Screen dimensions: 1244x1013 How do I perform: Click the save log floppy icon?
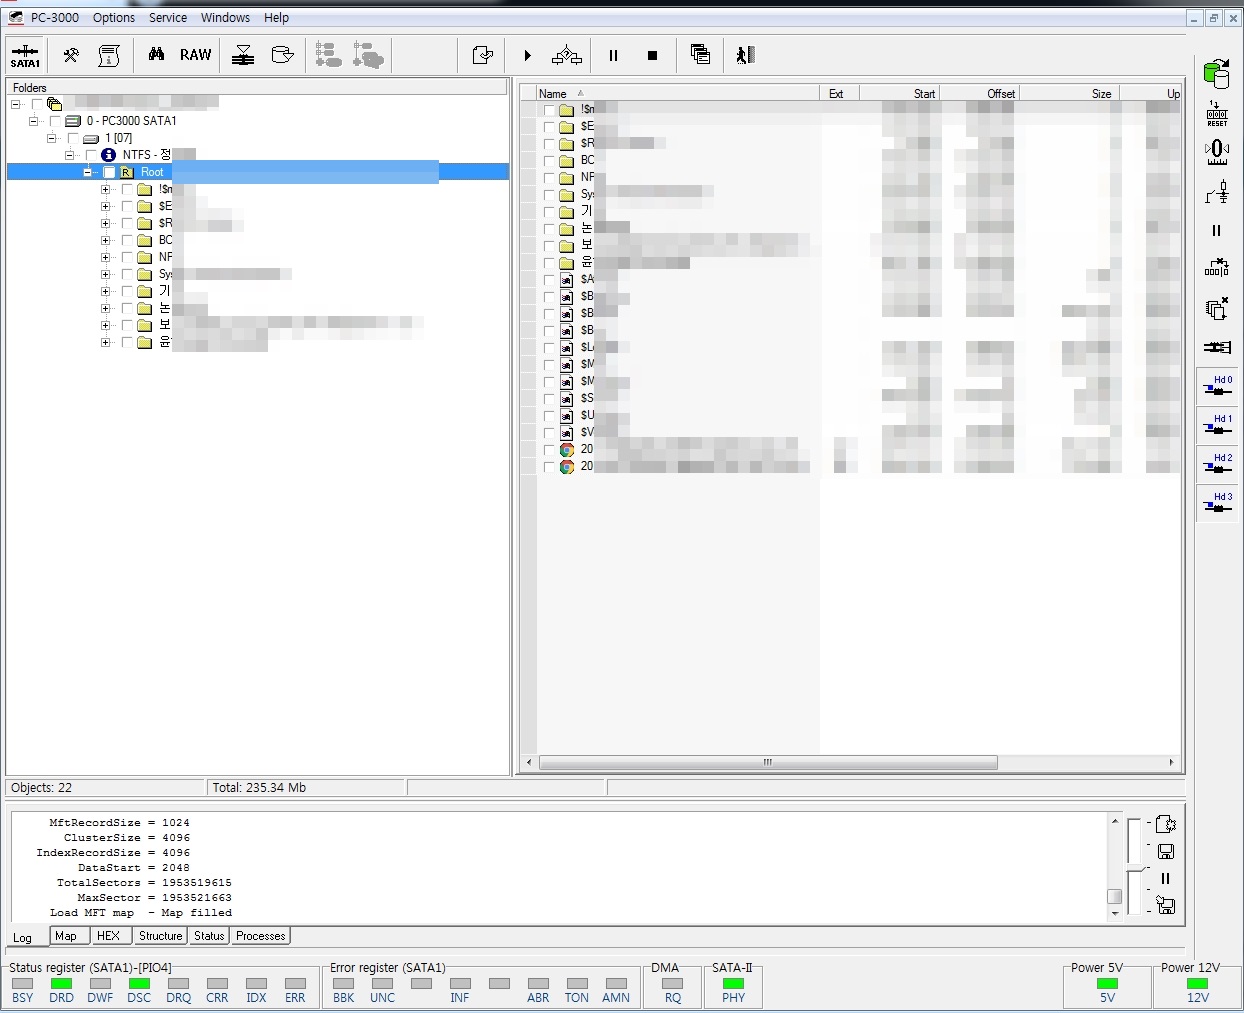1165,851
